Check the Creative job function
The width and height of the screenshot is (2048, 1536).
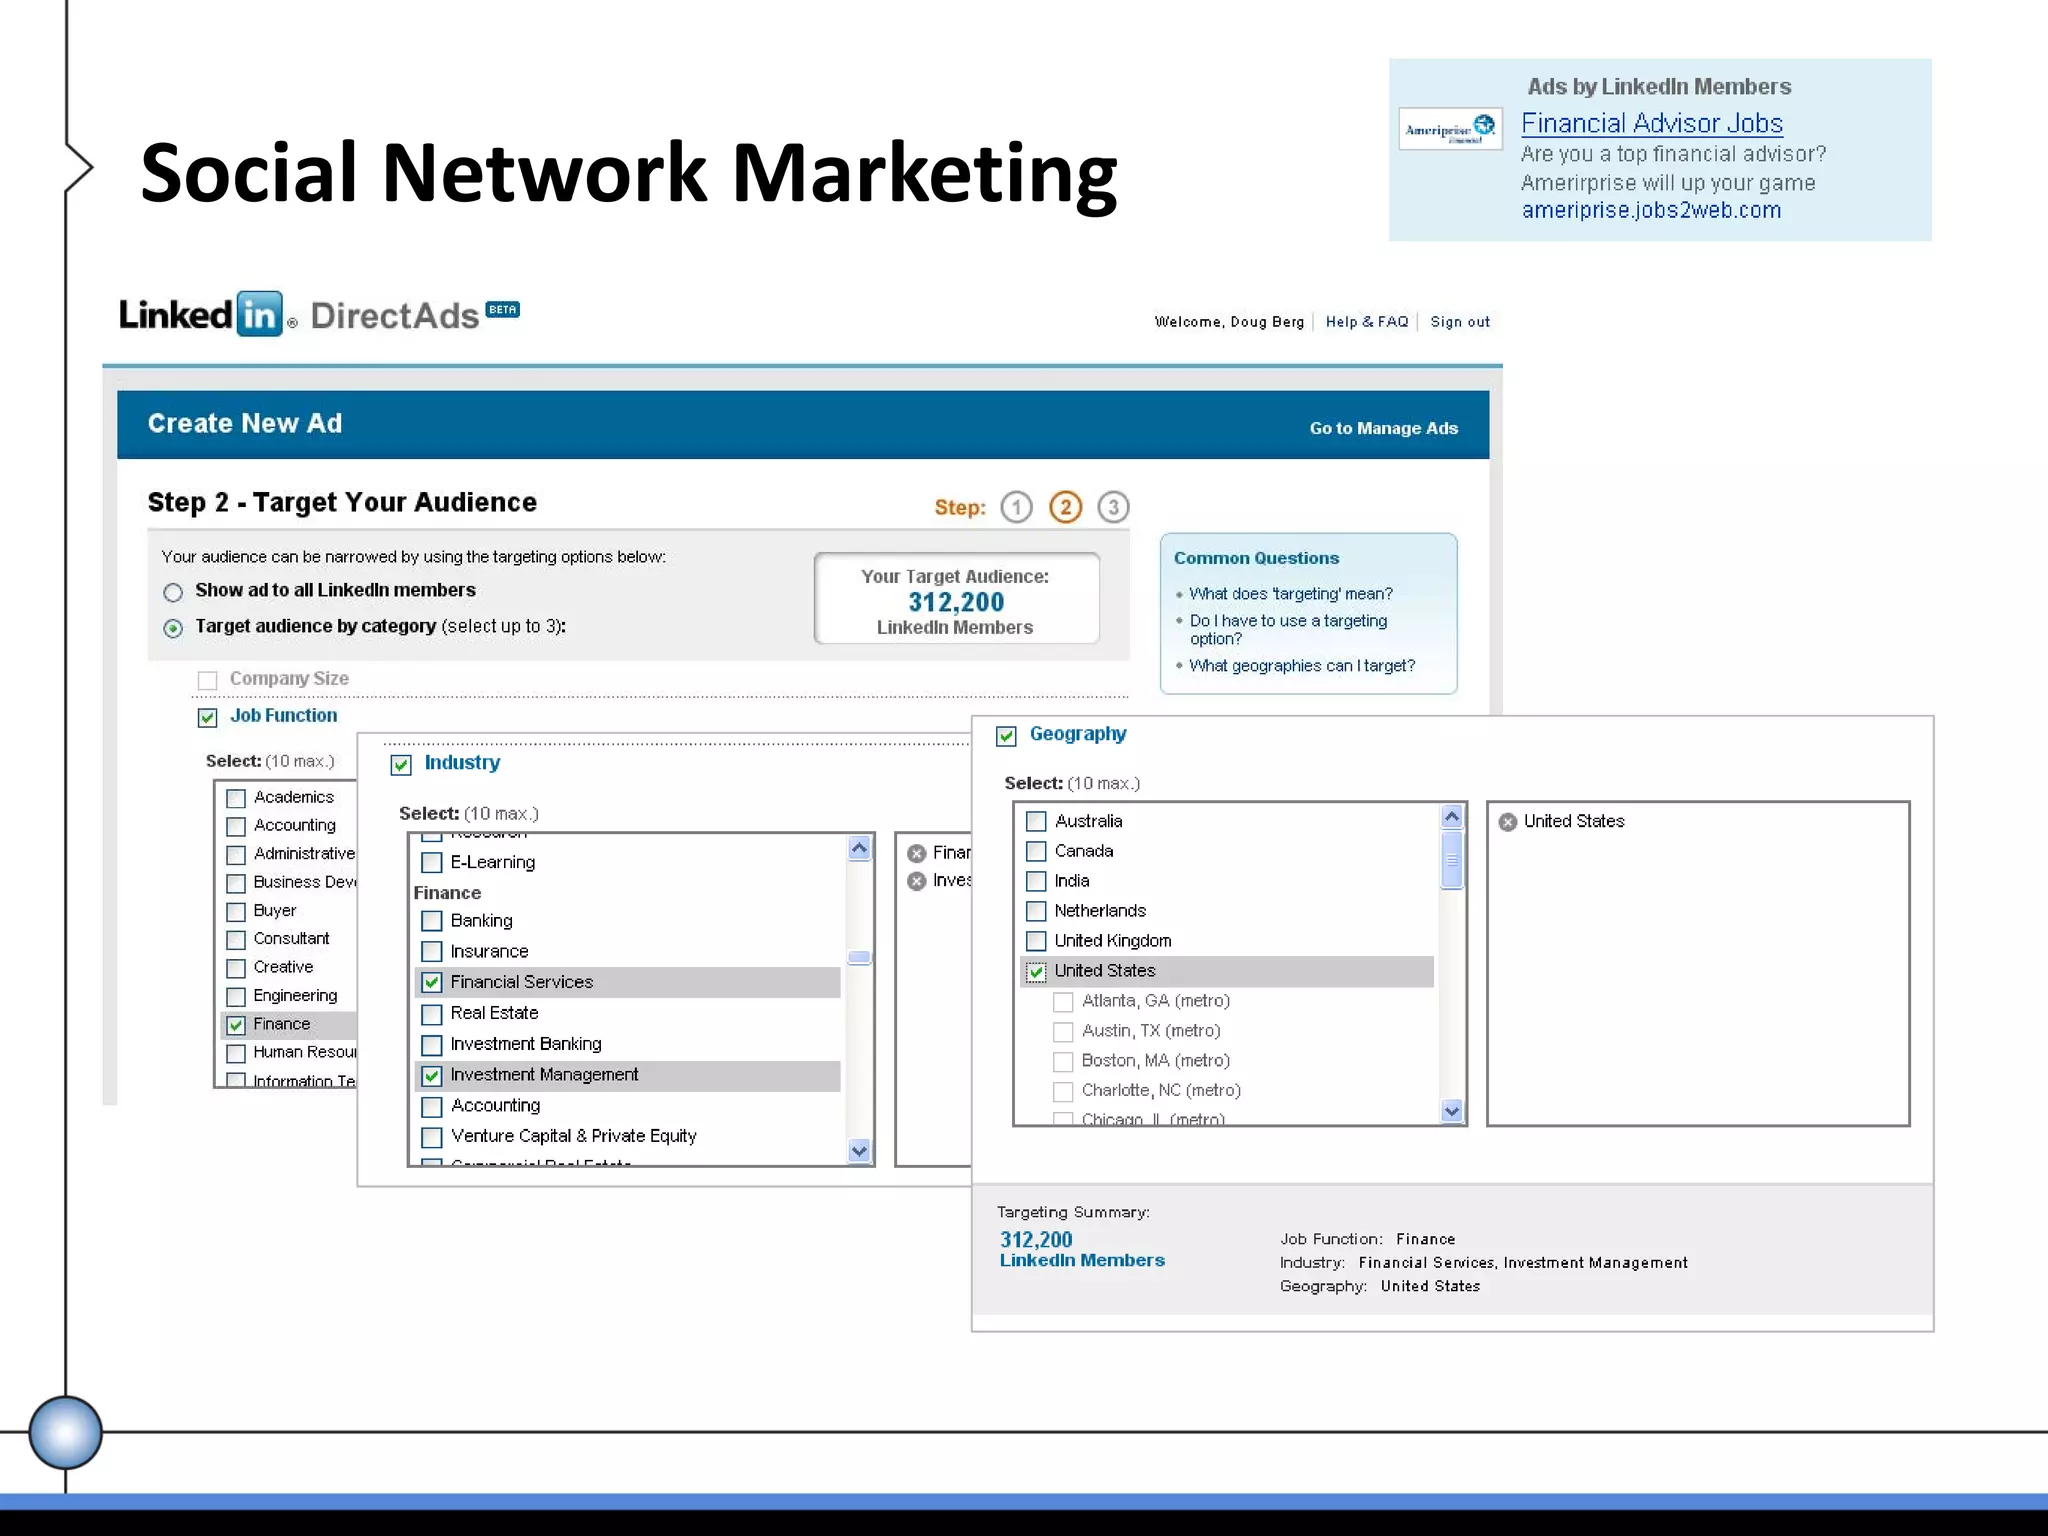click(x=236, y=968)
